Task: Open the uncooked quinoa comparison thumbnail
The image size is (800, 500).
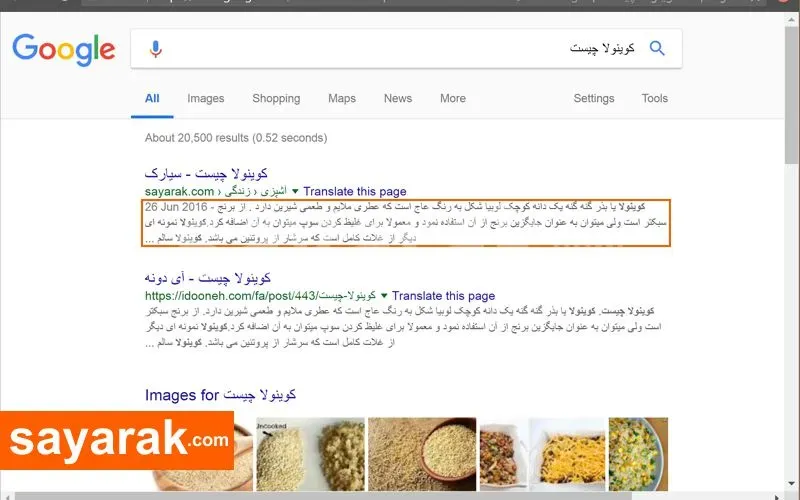Action: [310, 454]
